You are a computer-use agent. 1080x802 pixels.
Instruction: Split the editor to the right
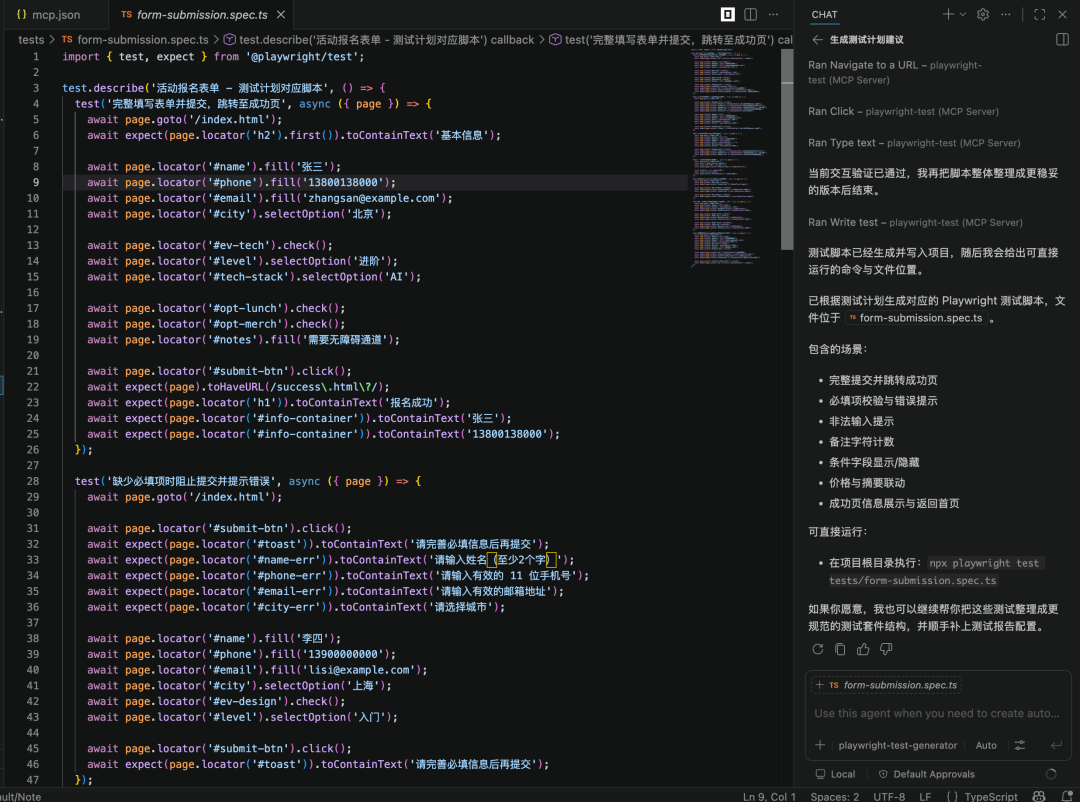click(751, 14)
